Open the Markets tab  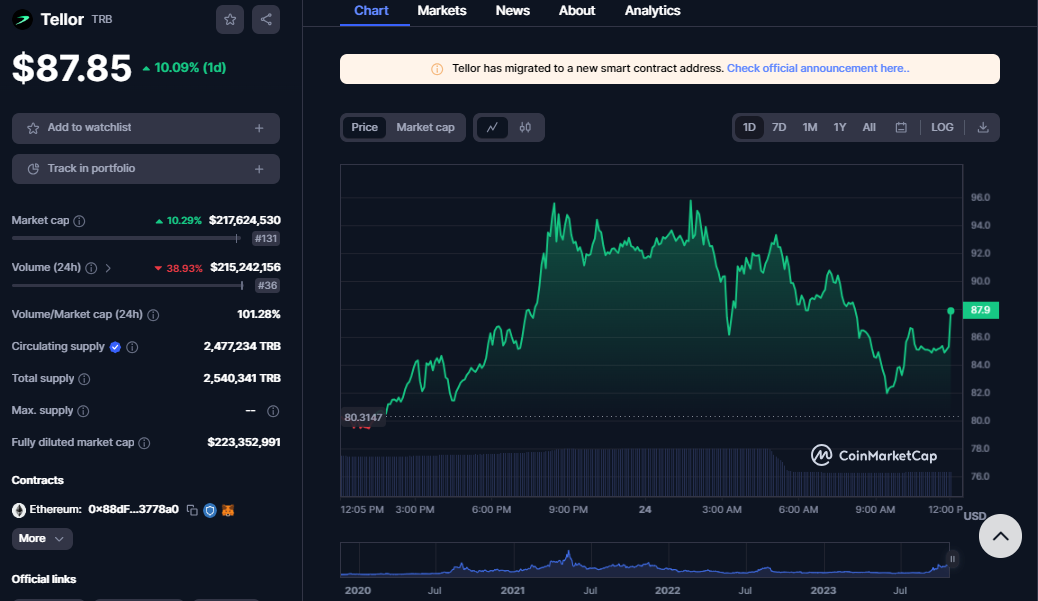pos(442,11)
